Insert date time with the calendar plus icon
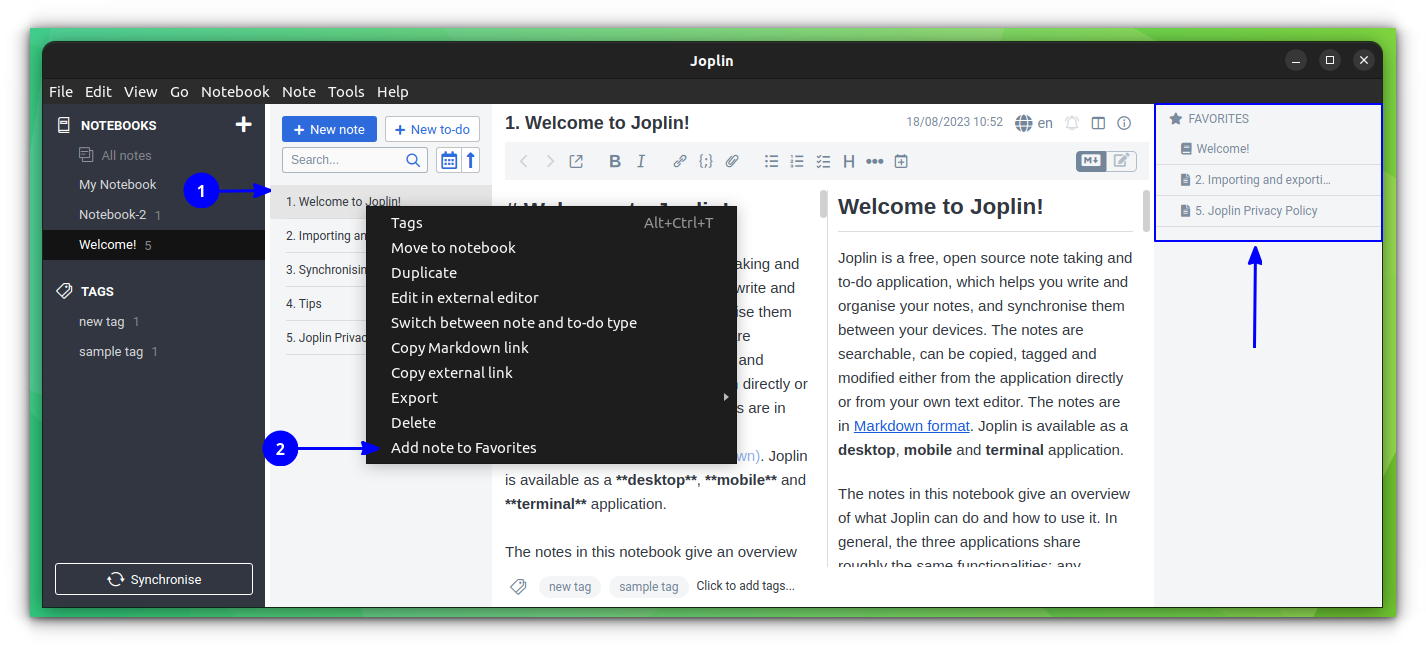1426x649 pixels. (x=901, y=161)
